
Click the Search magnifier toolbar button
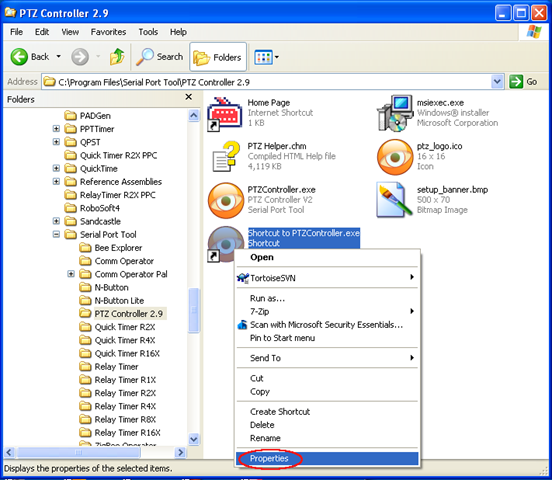[159, 57]
